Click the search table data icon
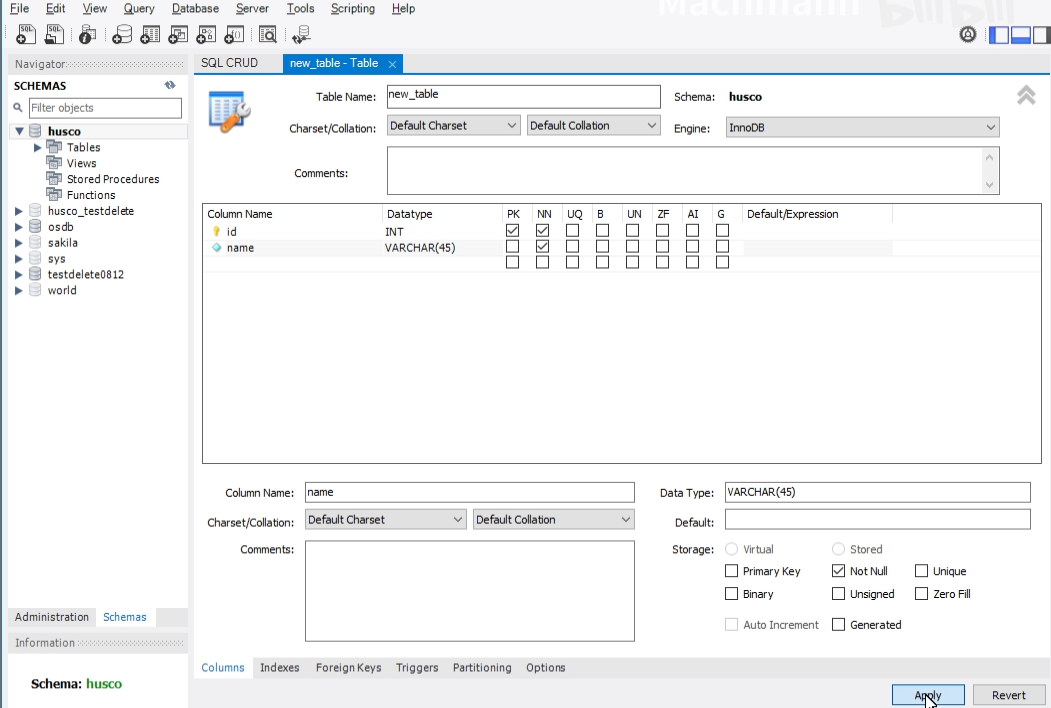 [267, 35]
